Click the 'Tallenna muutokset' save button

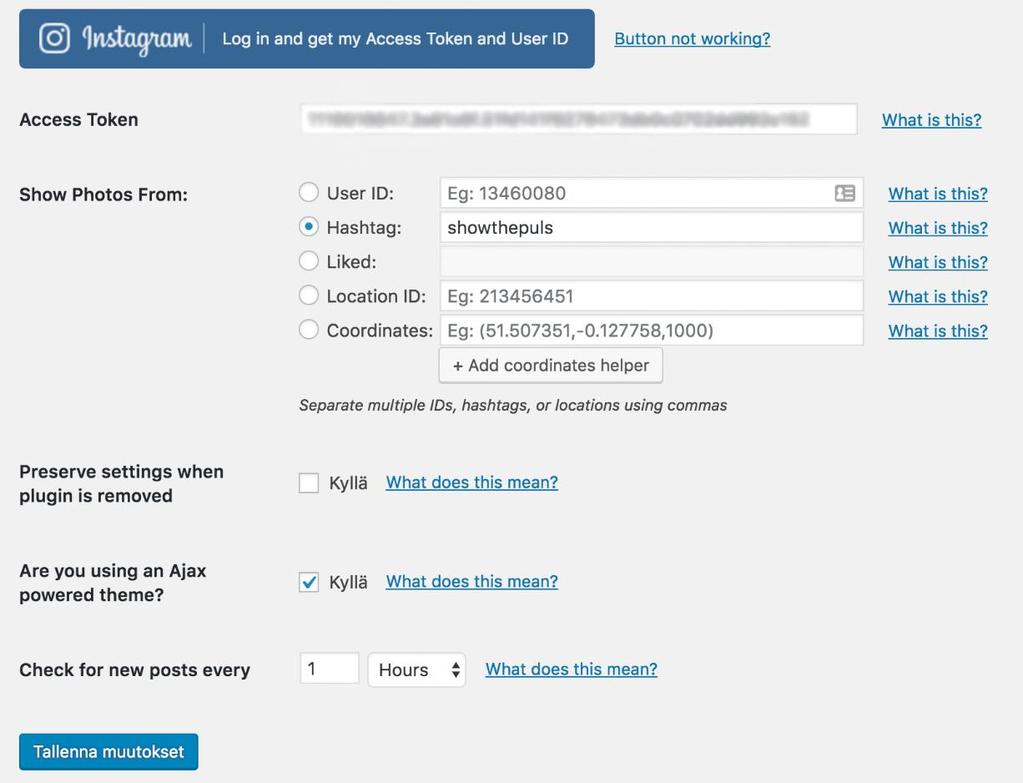[x=108, y=752]
